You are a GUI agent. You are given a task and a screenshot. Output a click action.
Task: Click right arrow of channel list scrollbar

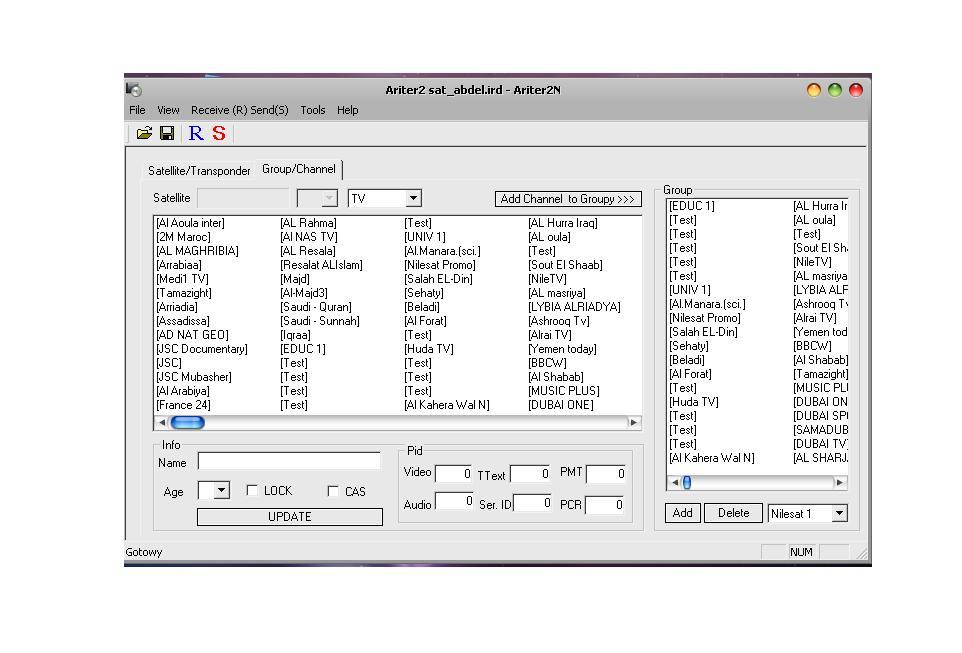[x=634, y=422]
